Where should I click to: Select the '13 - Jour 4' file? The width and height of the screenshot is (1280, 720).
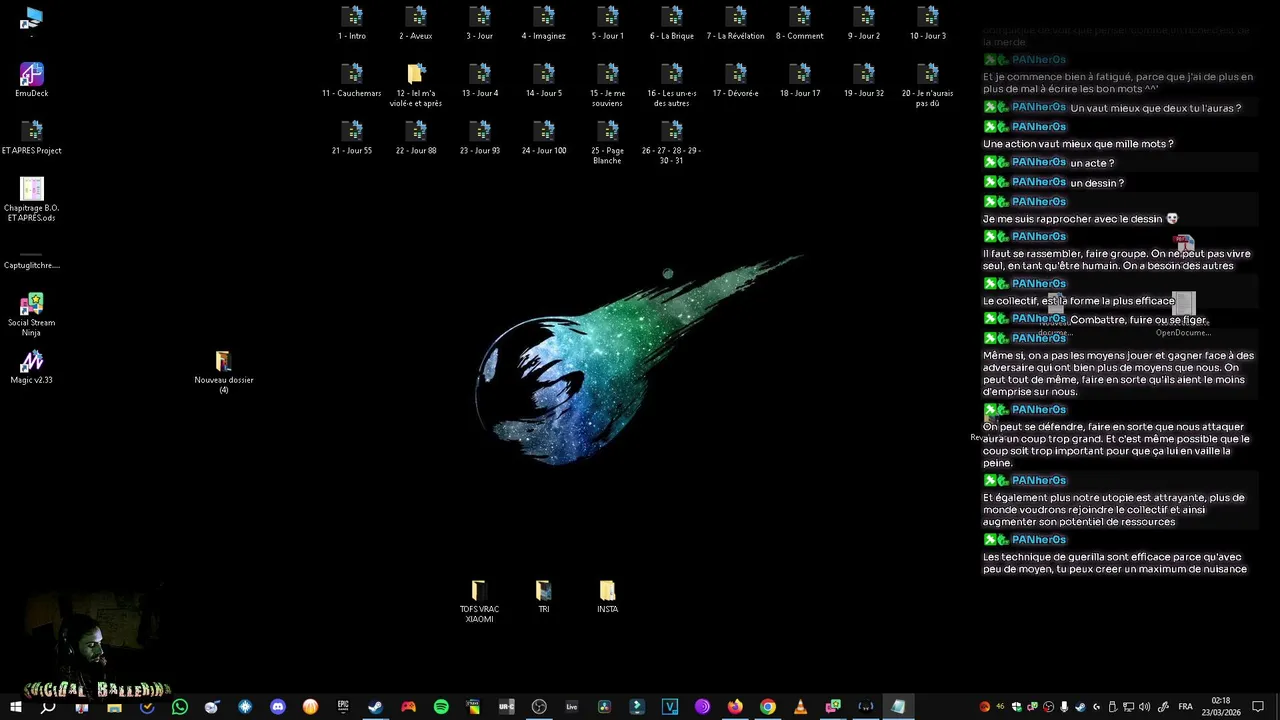pos(480,81)
